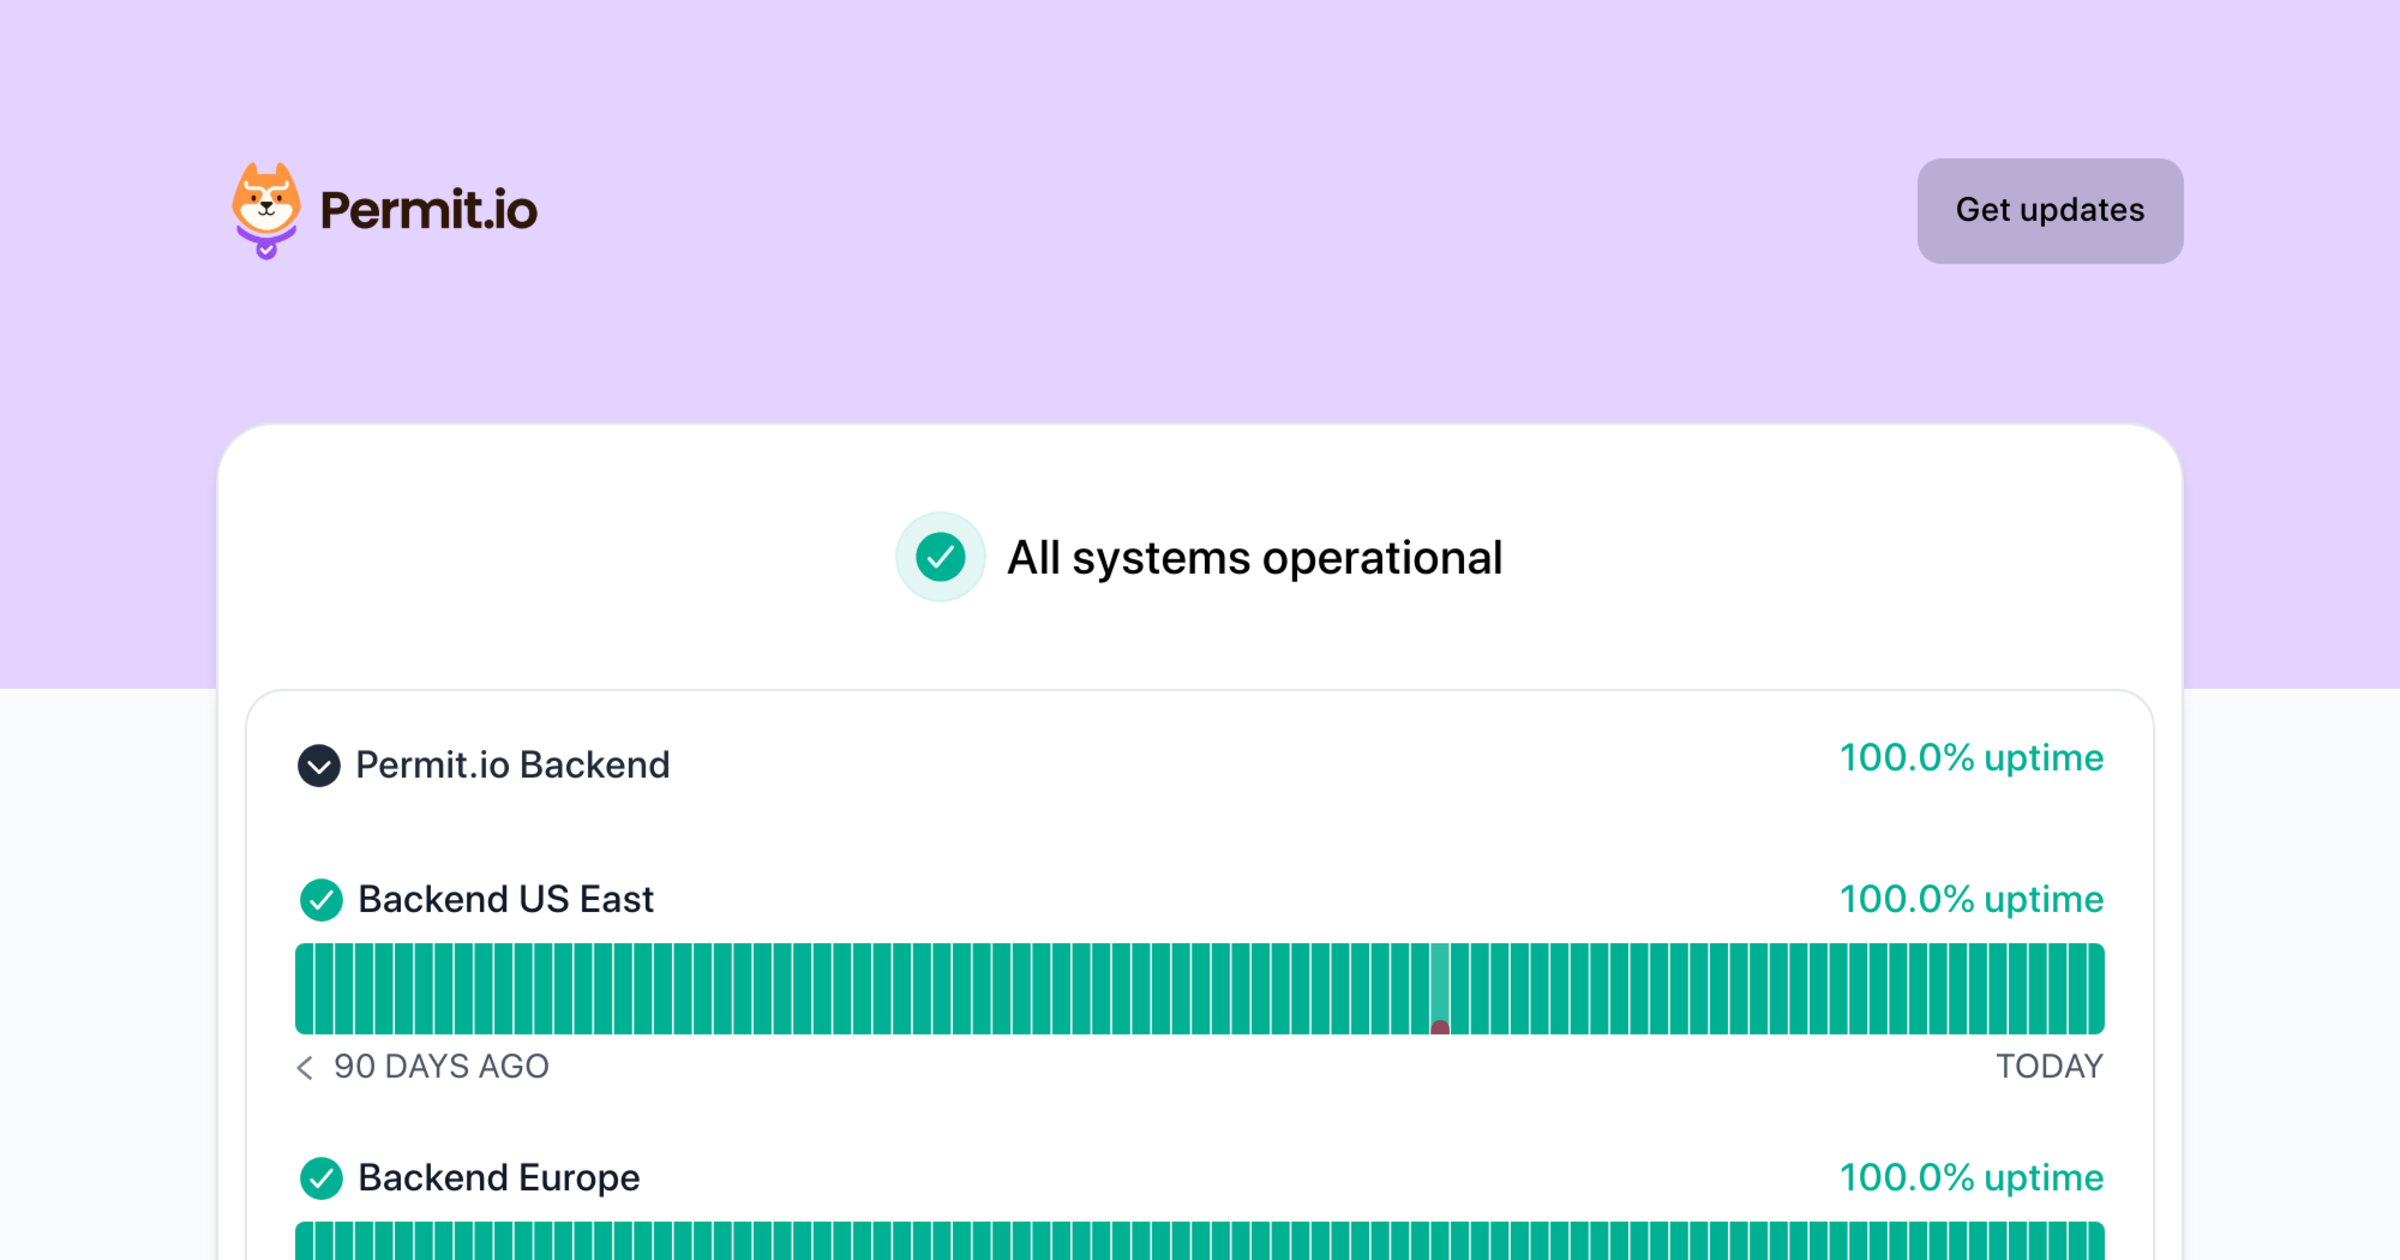The height and width of the screenshot is (1260, 2400).
Task: Click the Backend Europe 100.0% uptime value
Action: [1971, 1178]
